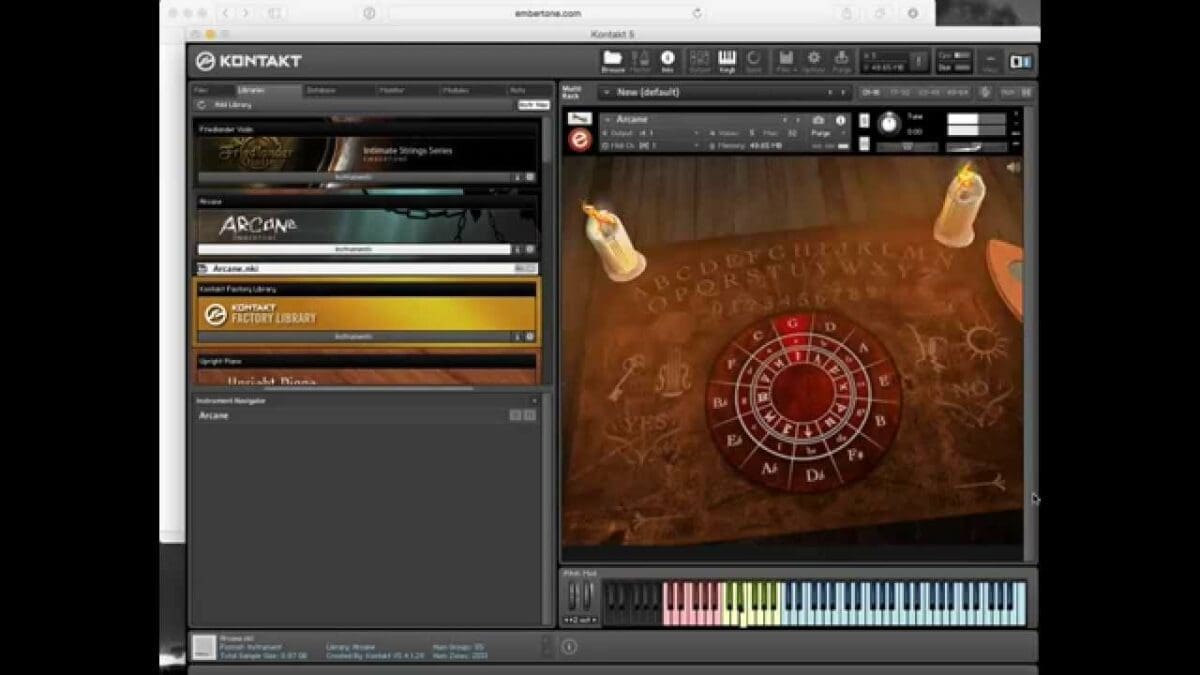Click the refresh libraries icon
Image resolution: width=1200 pixels, height=675 pixels.
pos(201,104)
